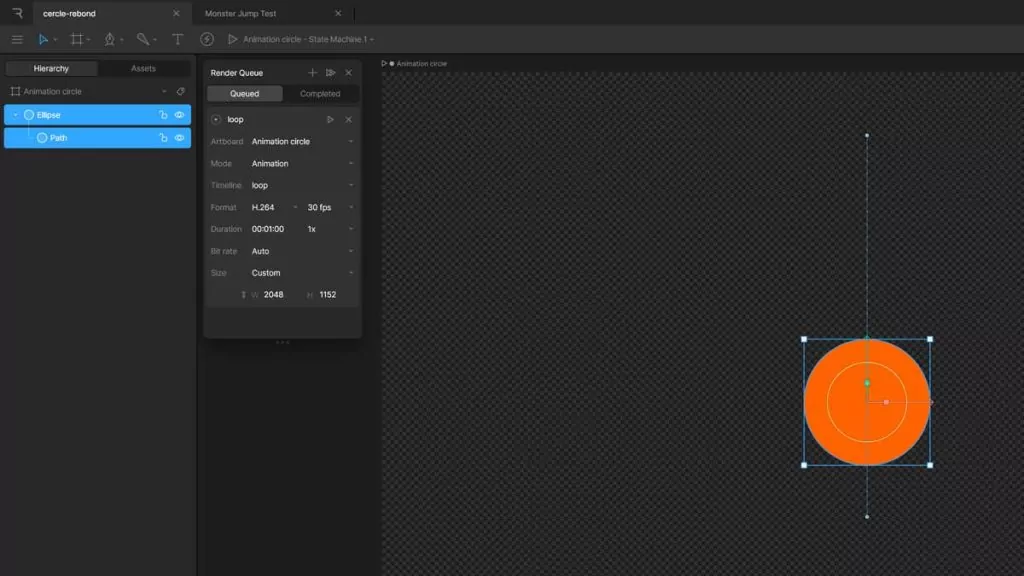1024x576 pixels.
Task: Select the Ellipse row in hierarchy
Action: (x=97, y=115)
